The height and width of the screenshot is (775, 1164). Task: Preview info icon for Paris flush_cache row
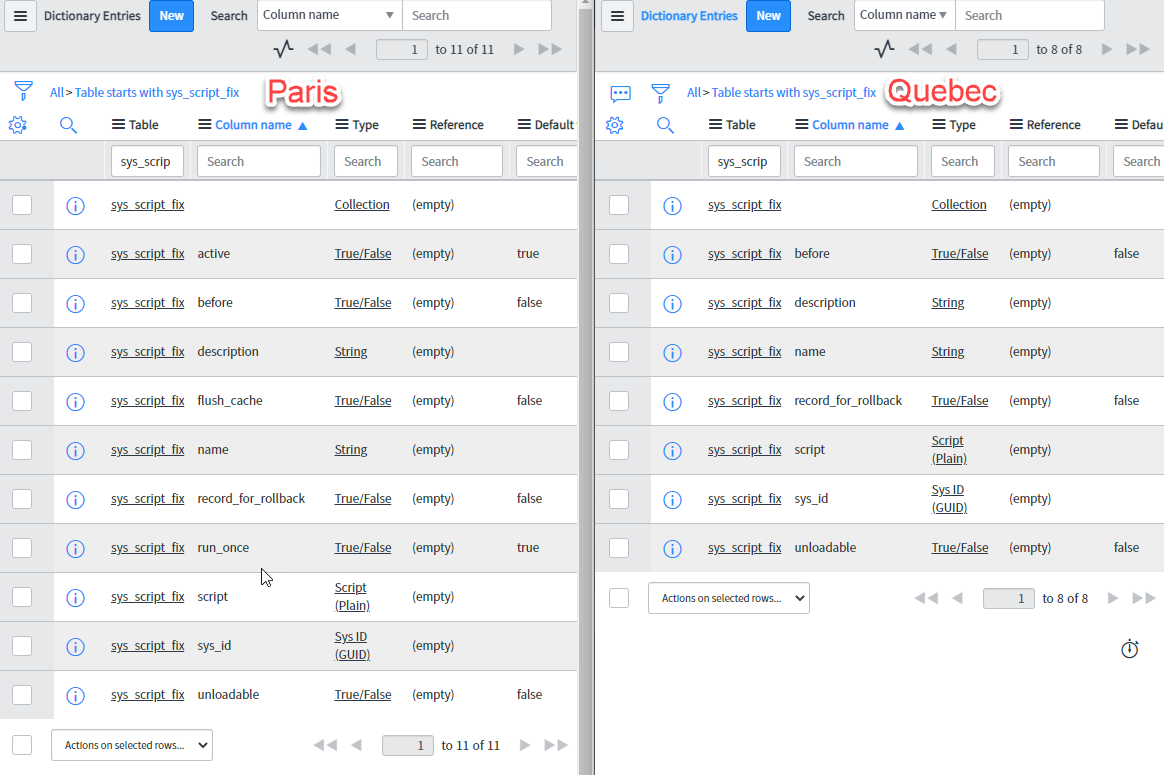tap(75, 402)
